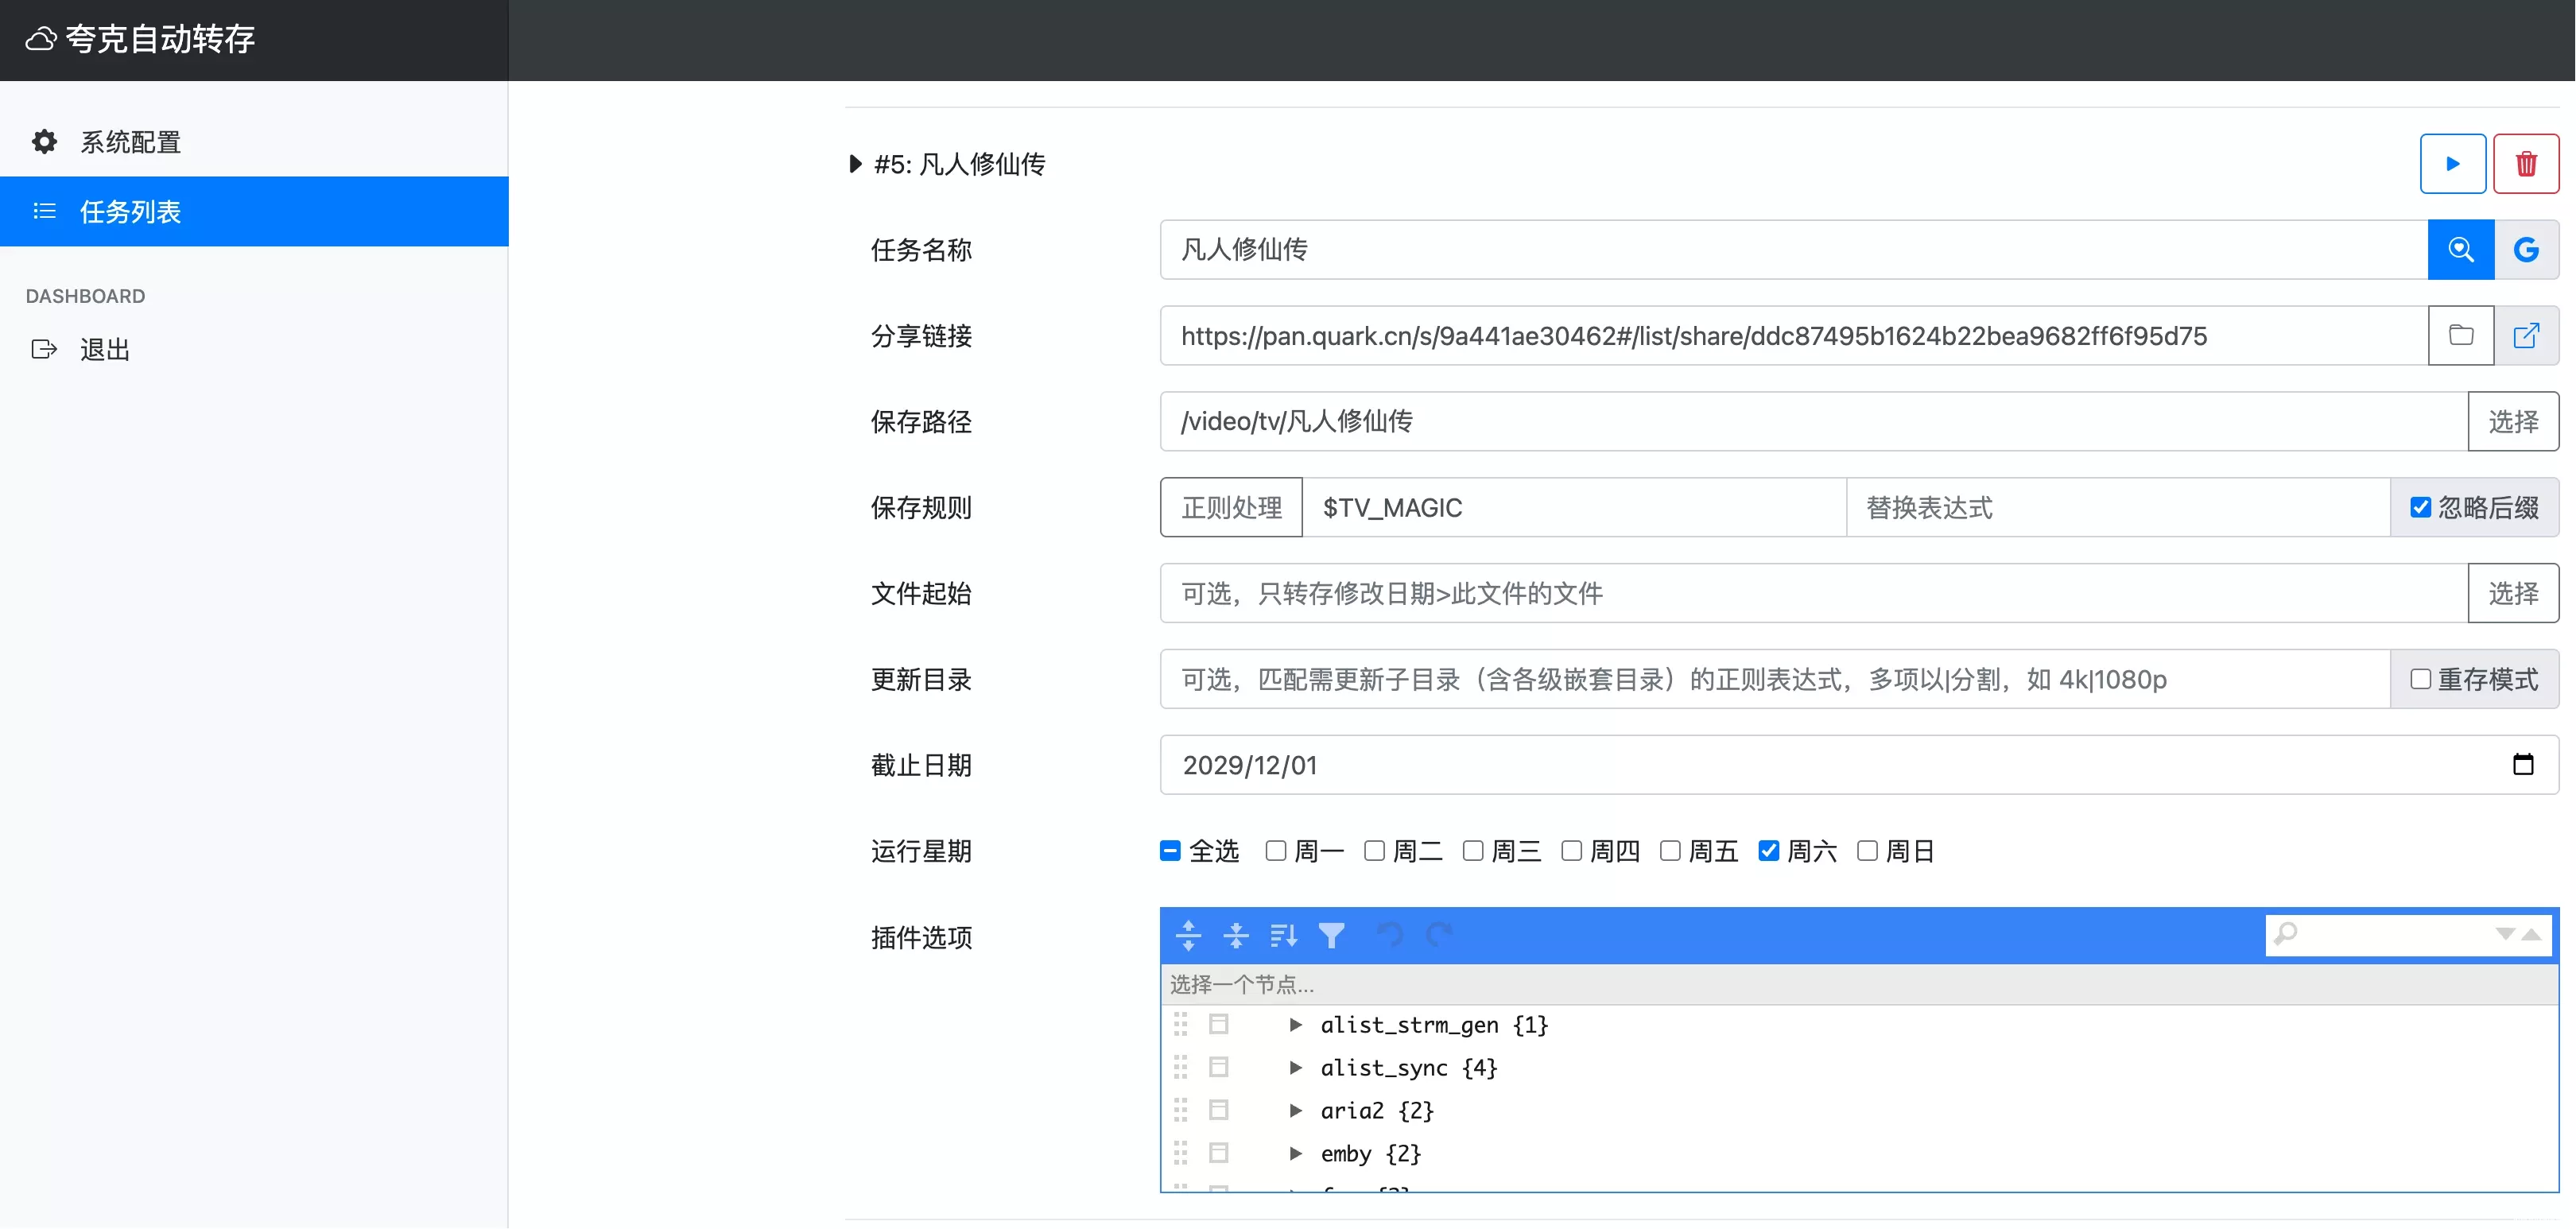
Task: Expand aria2 node
Action: tap(1295, 1110)
